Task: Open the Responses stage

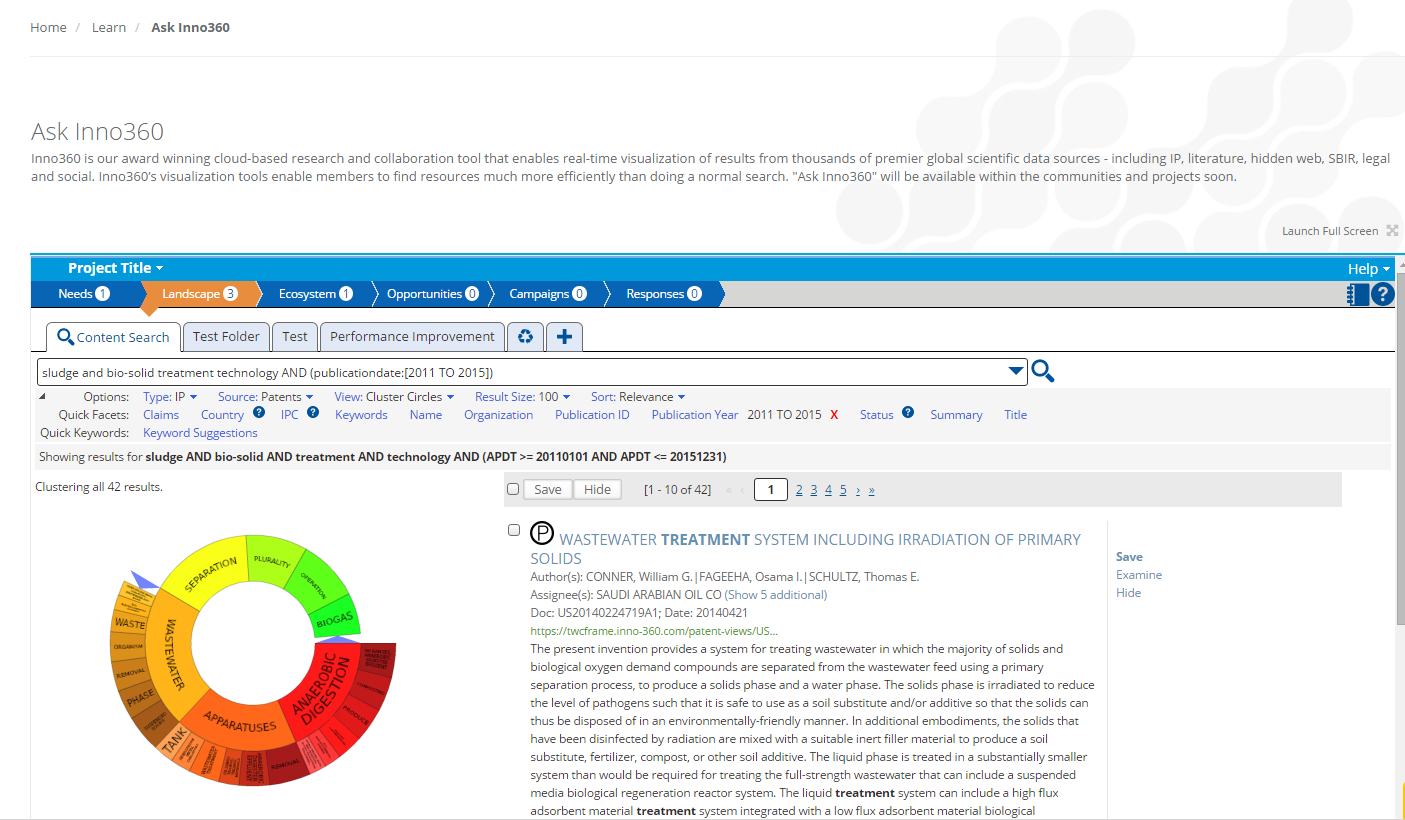Action: [x=663, y=294]
